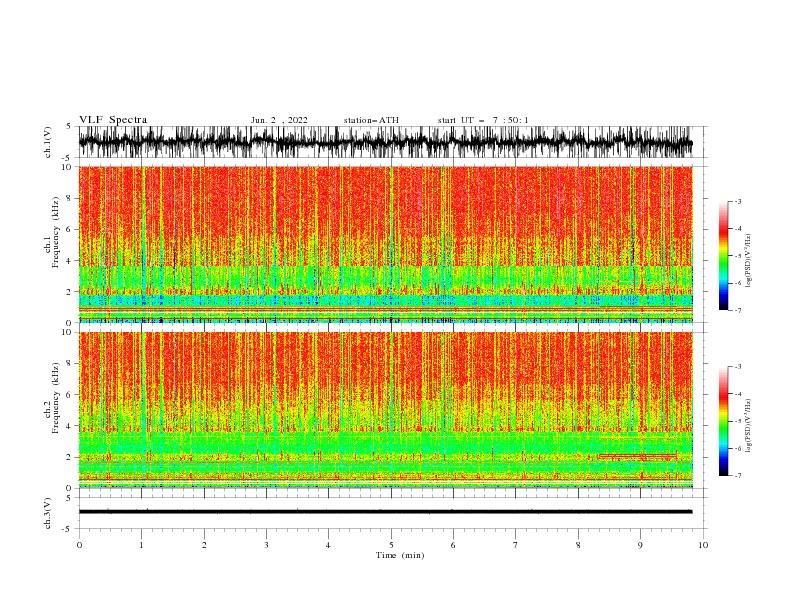Click time axis tick label "1"
The height and width of the screenshot is (612, 792).
(141, 545)
